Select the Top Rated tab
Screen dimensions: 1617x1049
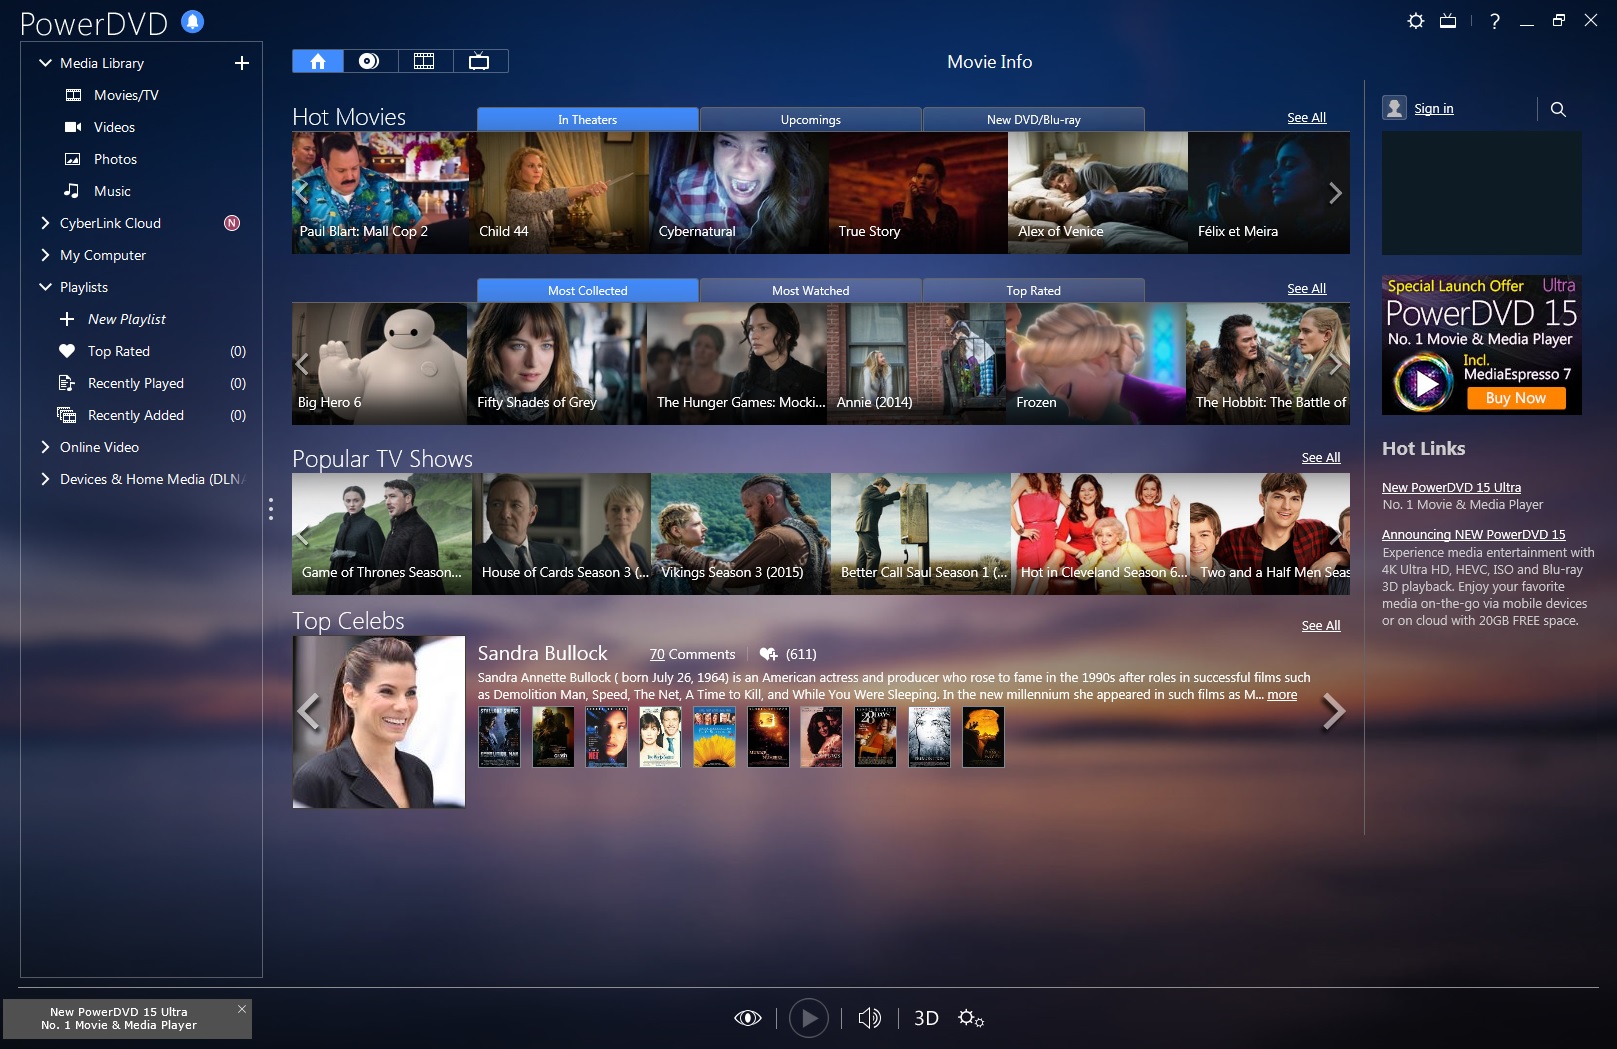(1034, 290)
